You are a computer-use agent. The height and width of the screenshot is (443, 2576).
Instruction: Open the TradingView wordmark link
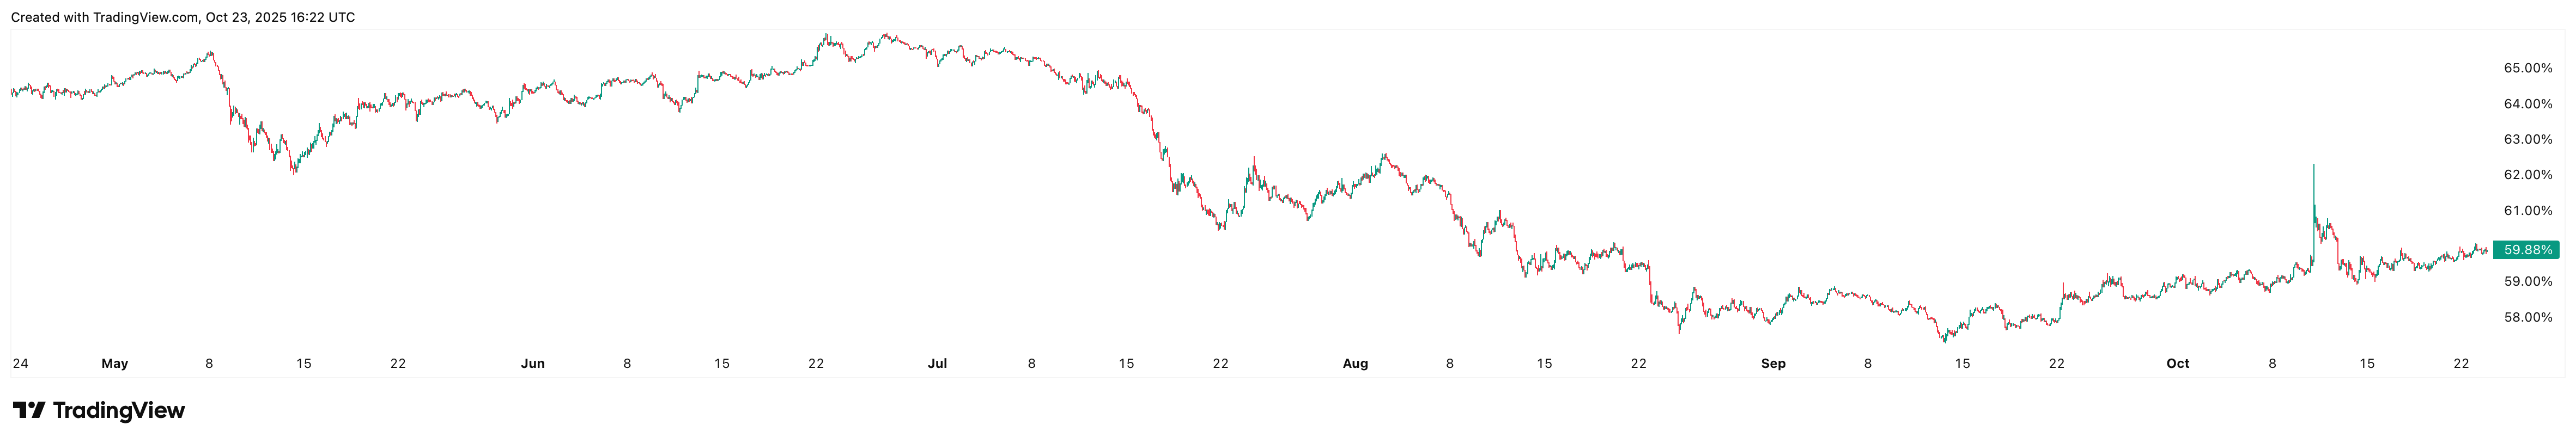coord(118,411)
